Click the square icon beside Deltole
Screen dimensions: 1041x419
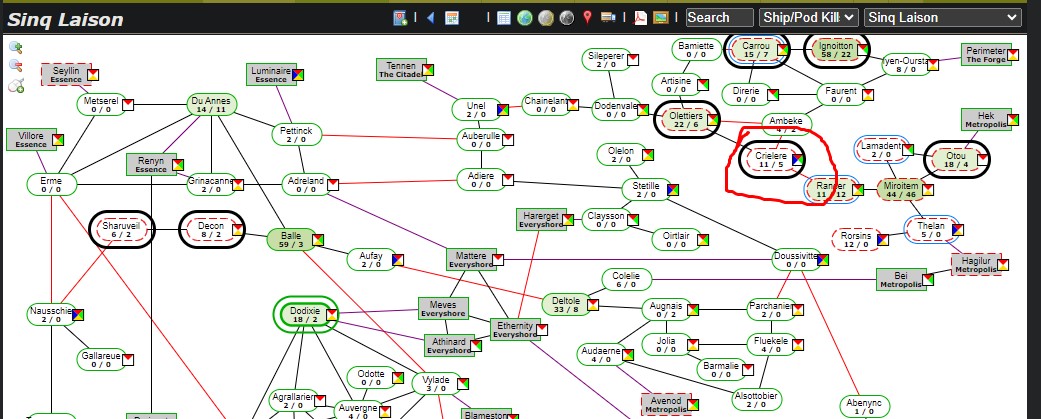(x=592, y=305)
